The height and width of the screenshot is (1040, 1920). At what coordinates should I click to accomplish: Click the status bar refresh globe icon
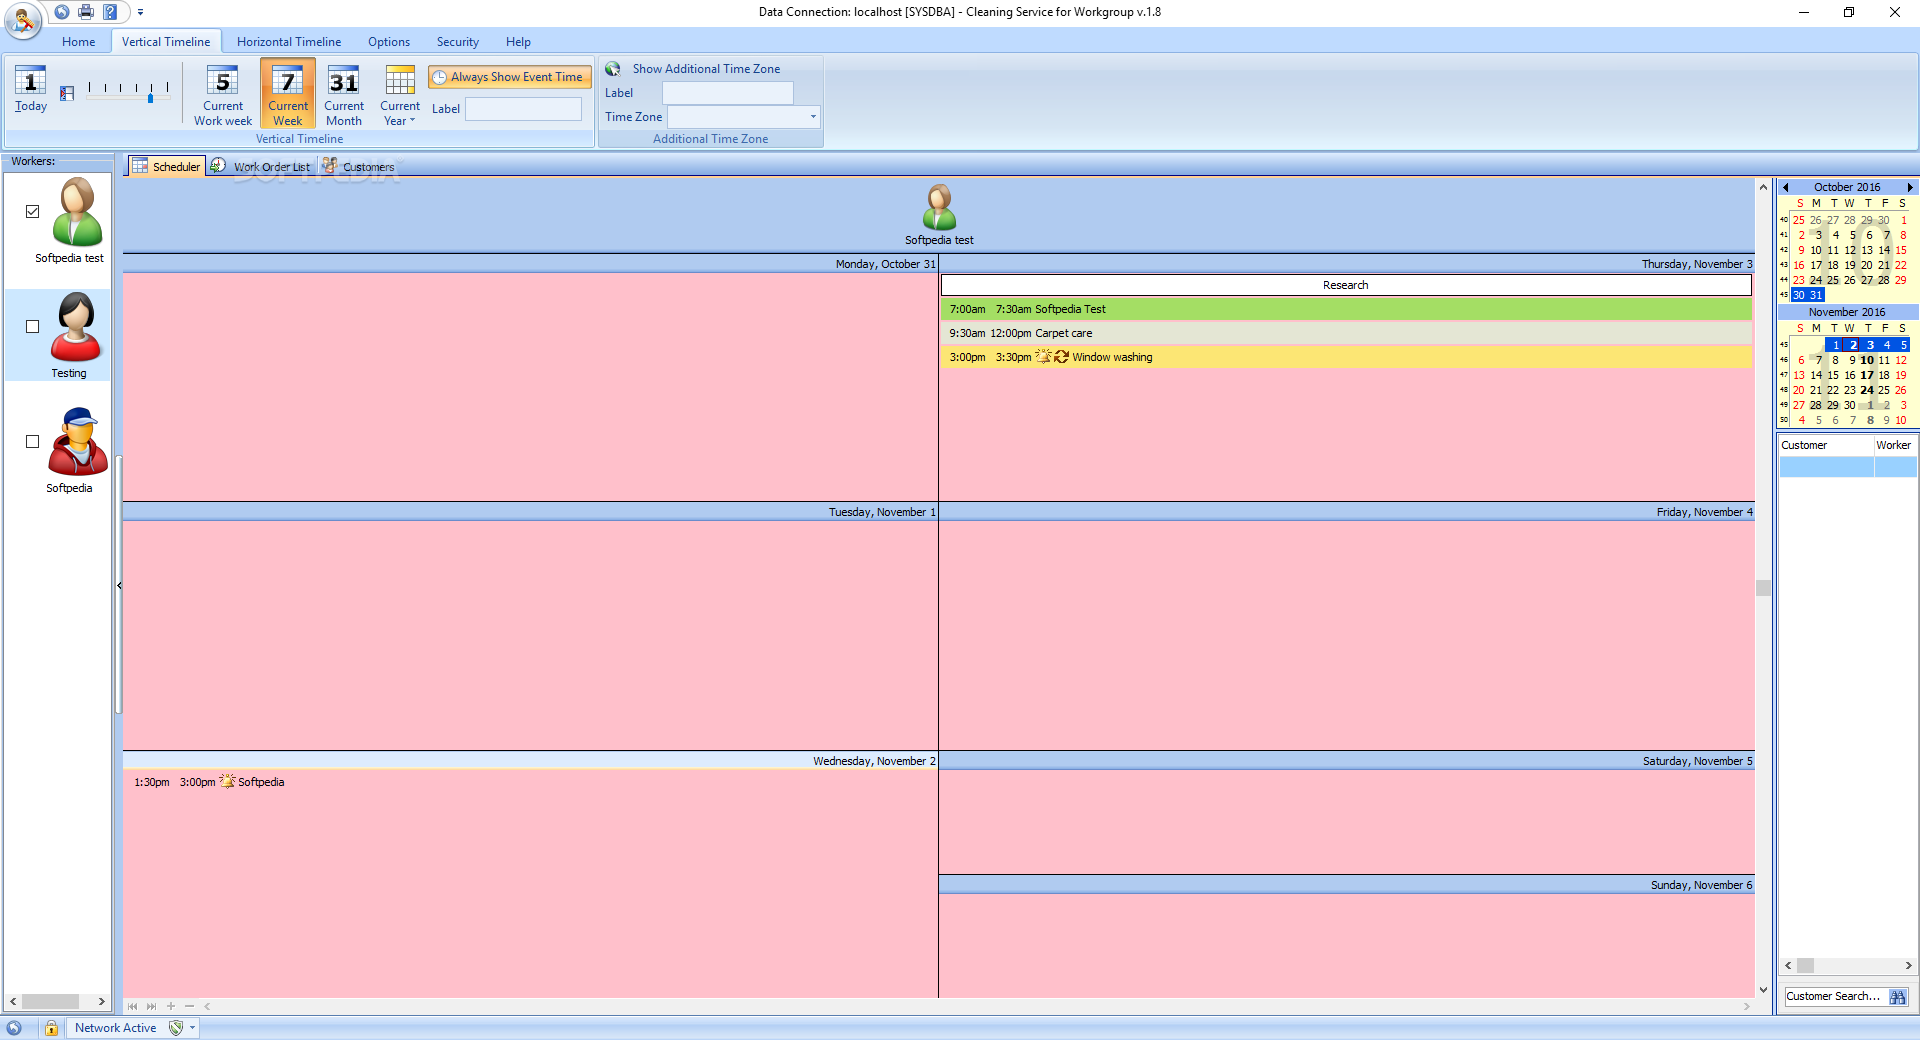(14, 1028)
